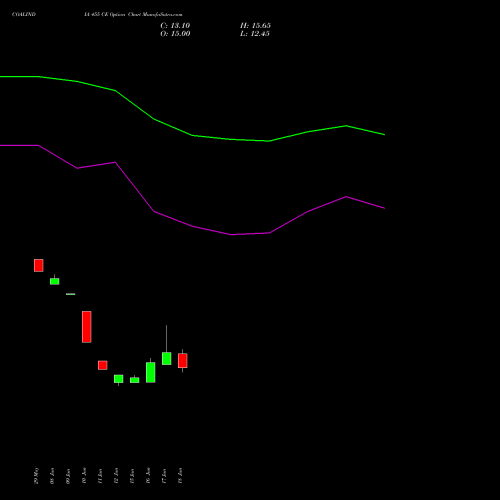Select the green 12 Jun candlestick
Image resolution: width=500 pixels, height=500 pixels.
tap(119, 379)
